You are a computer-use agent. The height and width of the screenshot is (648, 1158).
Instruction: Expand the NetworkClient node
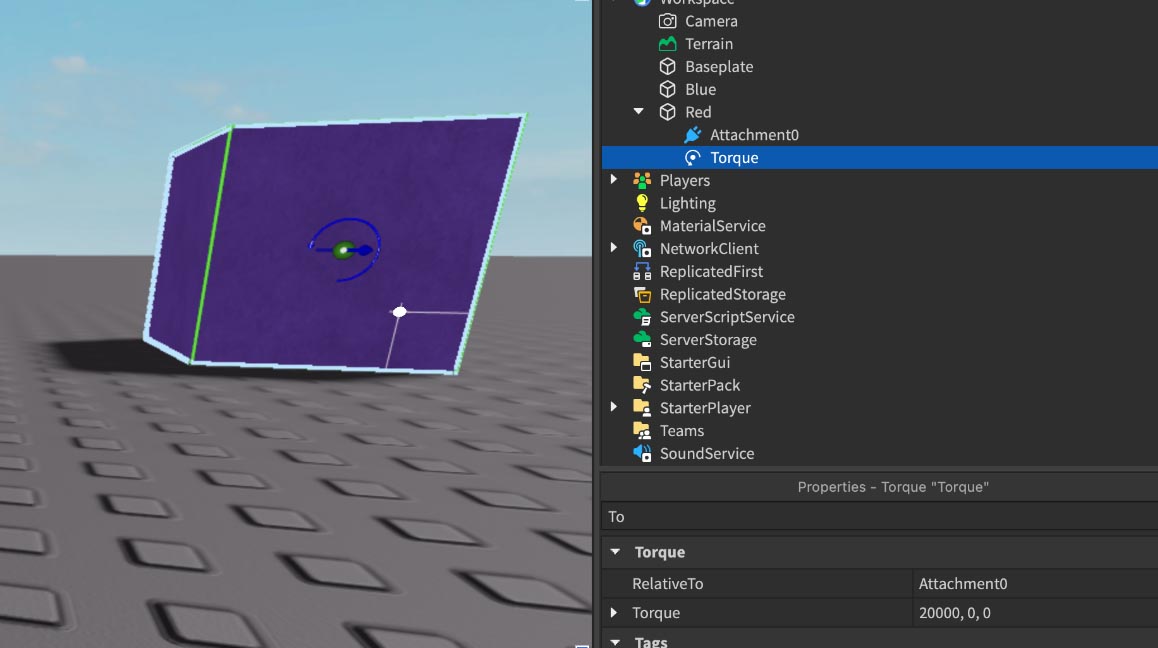[614, 248]
